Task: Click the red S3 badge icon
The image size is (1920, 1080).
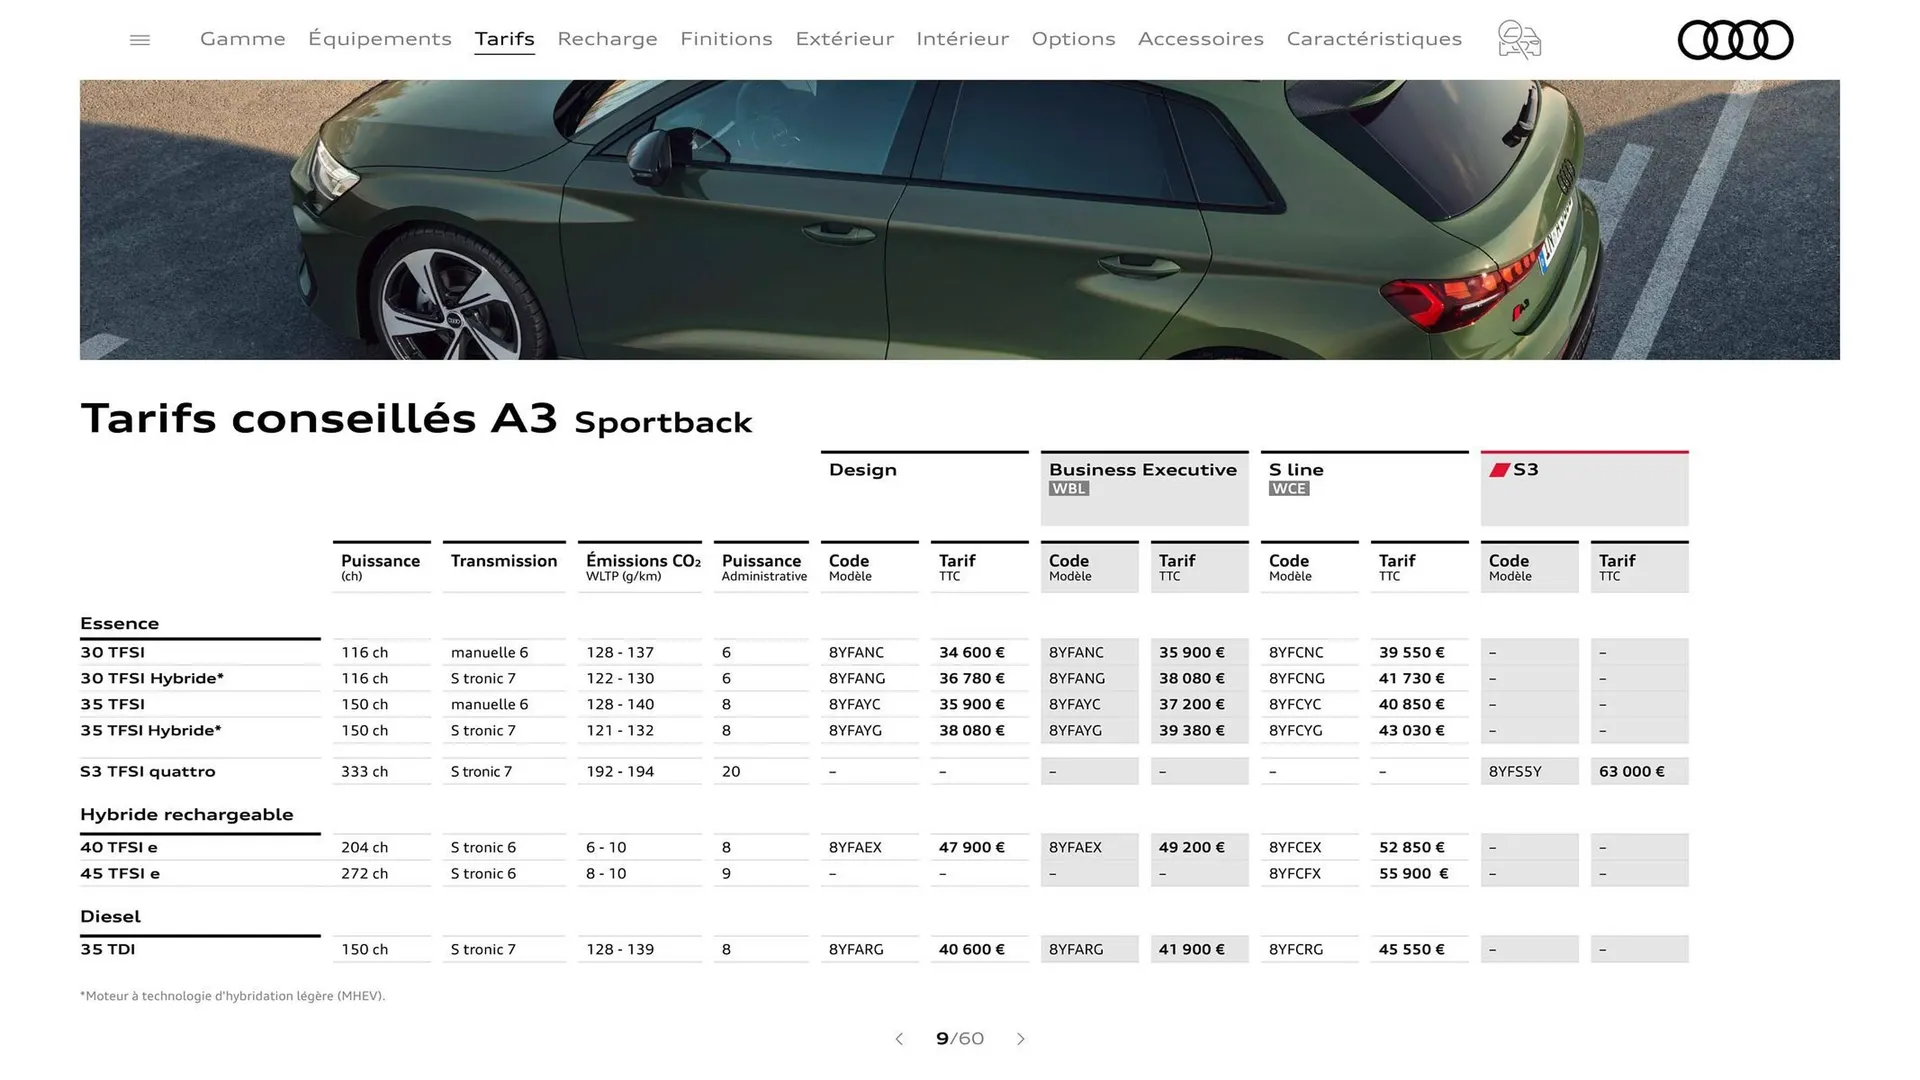Action: coord(1499,470)
